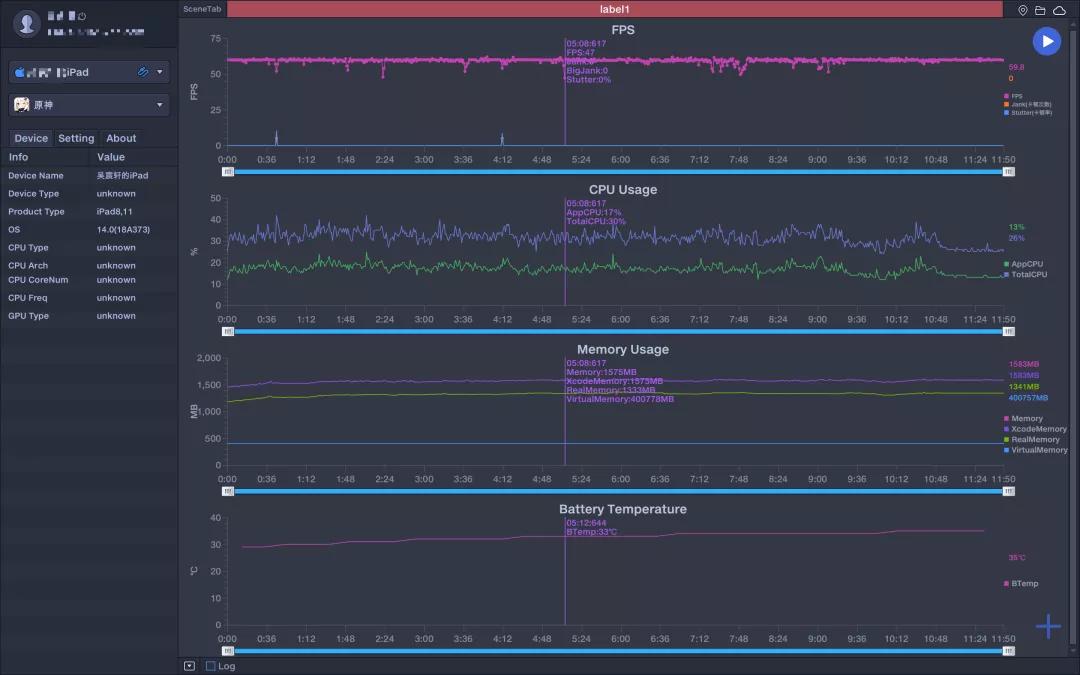Click the link icon in device selector
The image size is (1080, 675).
click(143, 72)
